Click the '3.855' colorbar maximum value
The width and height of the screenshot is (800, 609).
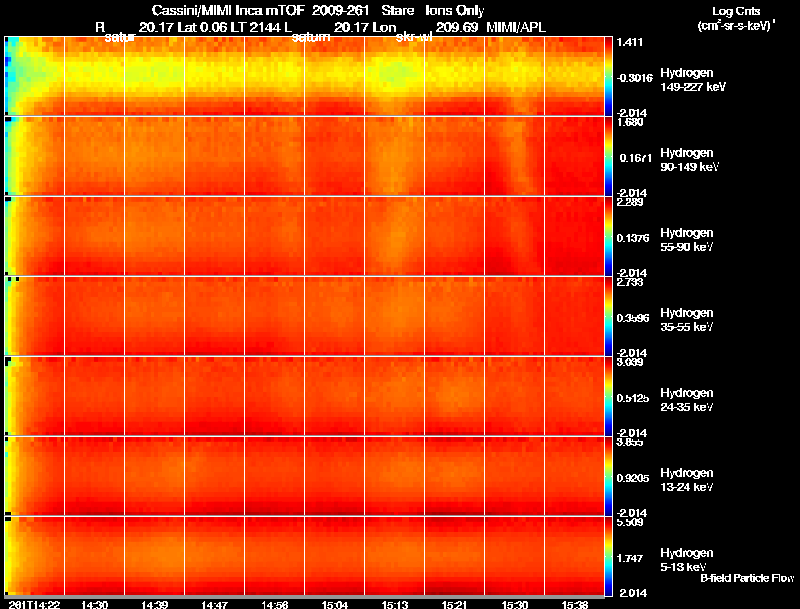tap(630, 442)
